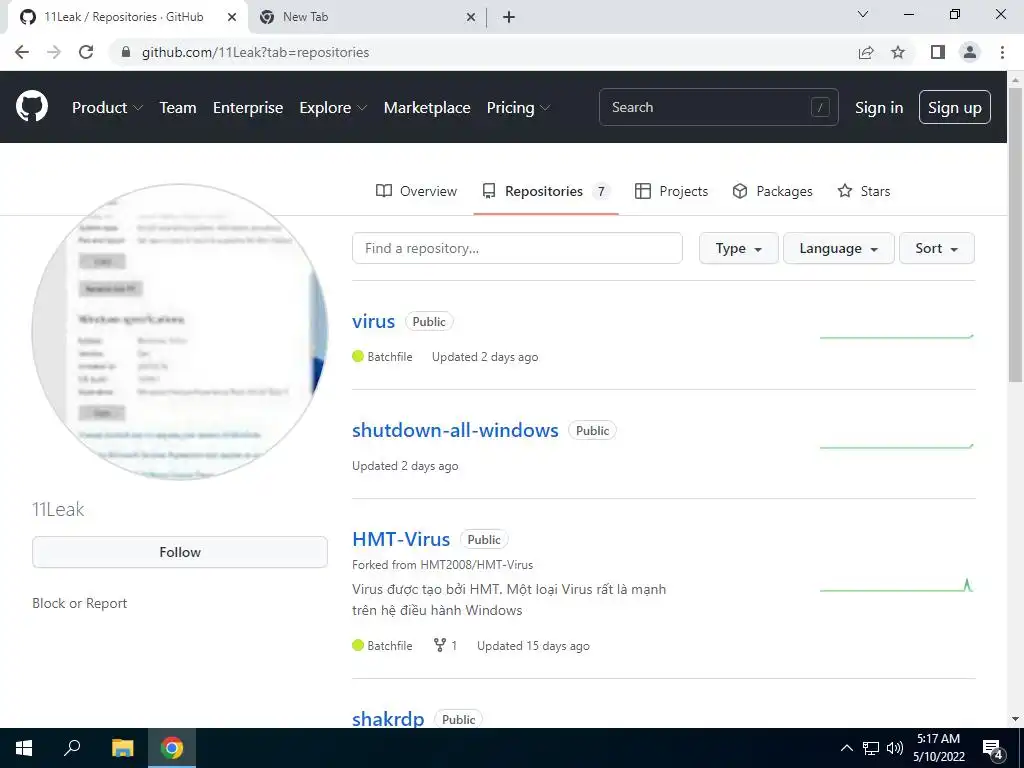
Task: Click the GitHub Search input field
Action: pos(718,107)
